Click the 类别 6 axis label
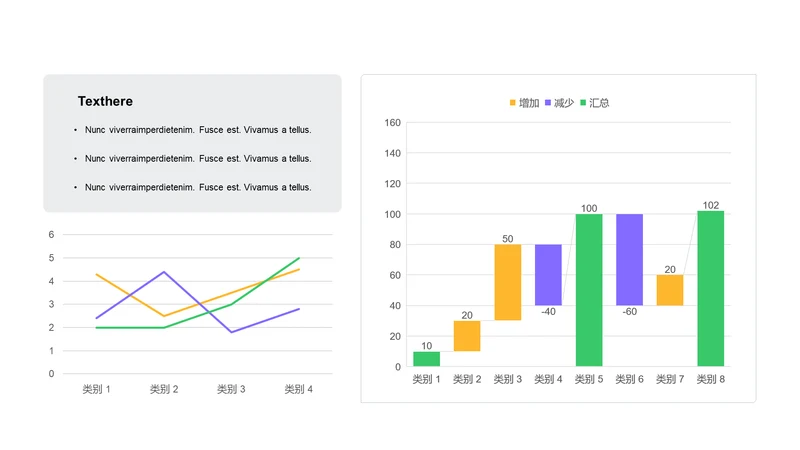Viewport: 800px width, 450px height. [x=630, y=379]
